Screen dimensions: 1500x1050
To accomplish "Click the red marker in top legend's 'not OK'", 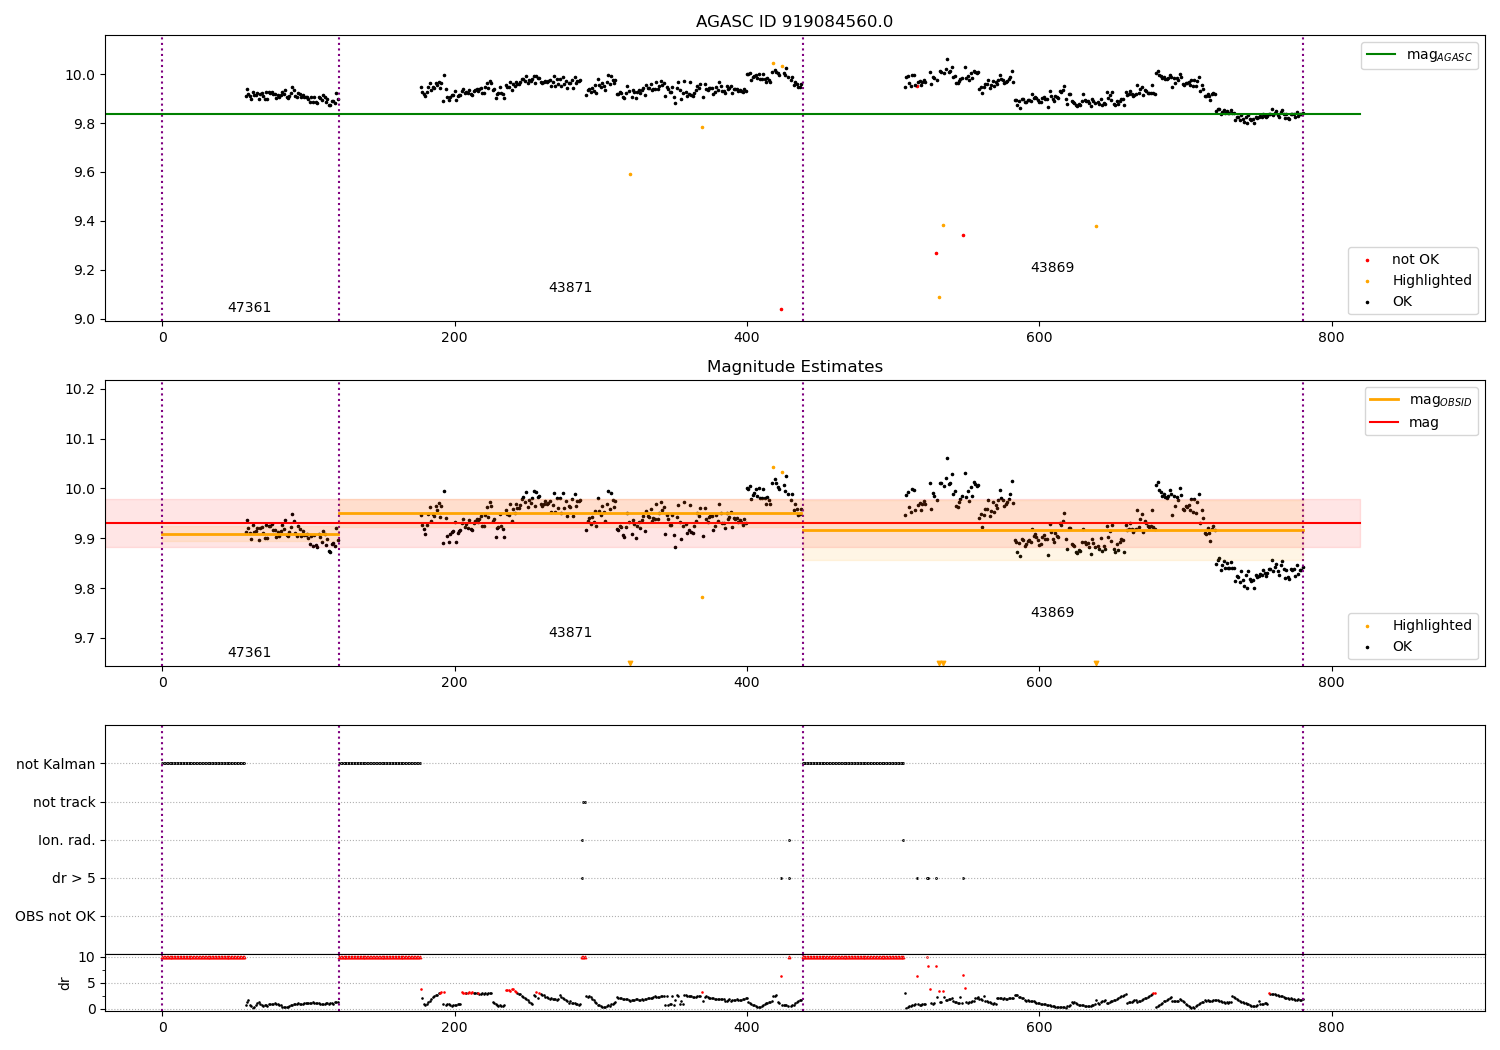I will coord(1368,261).
